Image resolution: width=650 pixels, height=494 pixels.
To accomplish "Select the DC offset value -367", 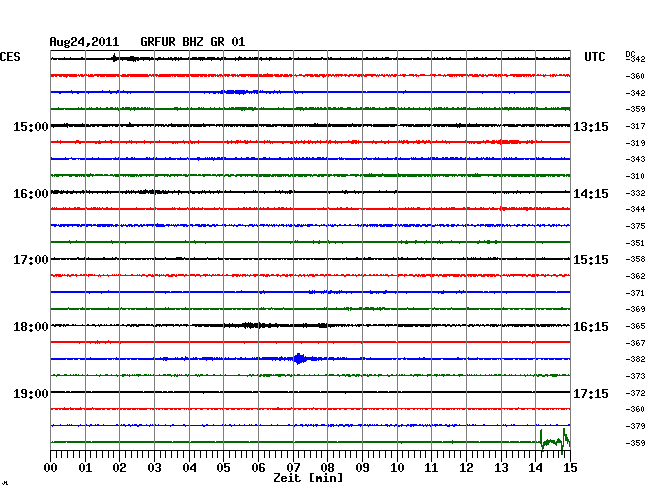I will [x=635, y=343].
